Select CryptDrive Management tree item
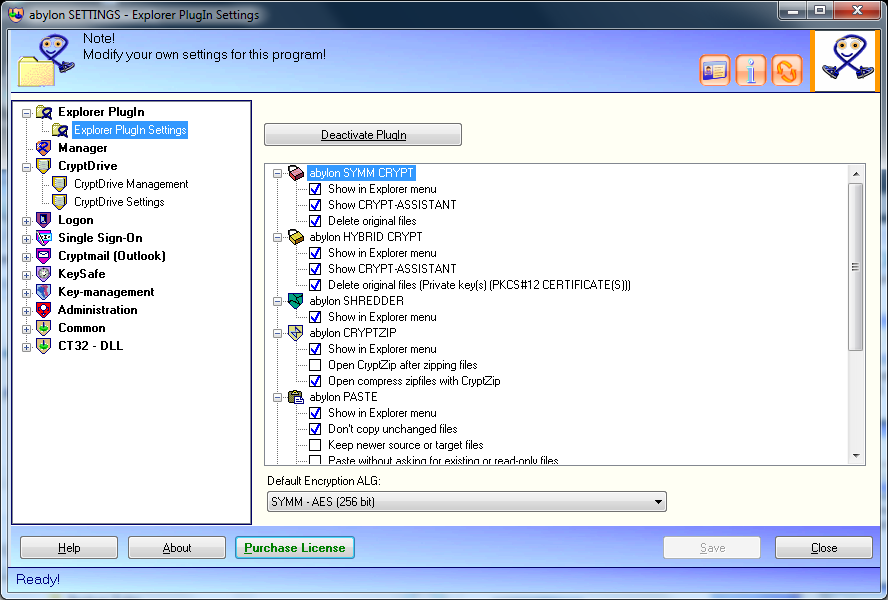Screen dimensions: 888x600 (x=131, y=184)
